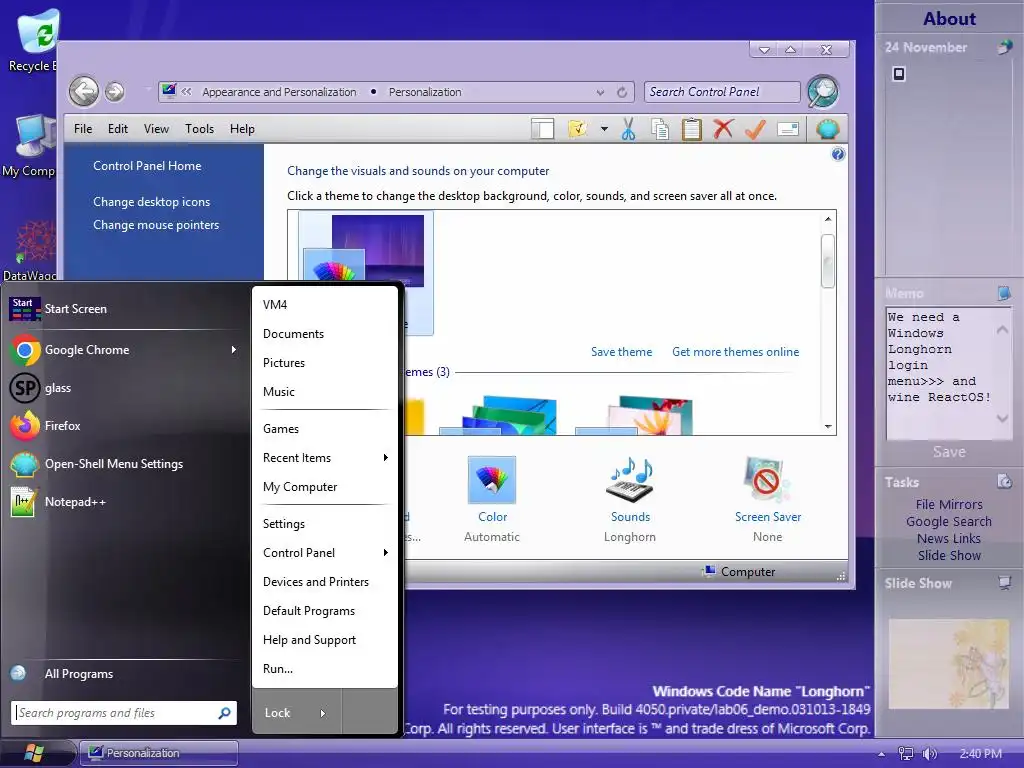1024x768 pixels.
Task: Open Open-Shell Menu Settings
Action: (124, 464)
